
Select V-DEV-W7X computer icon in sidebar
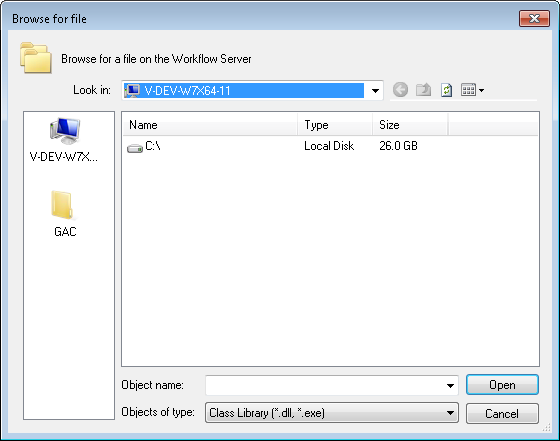pyautogui.click(x=65, y=131)
